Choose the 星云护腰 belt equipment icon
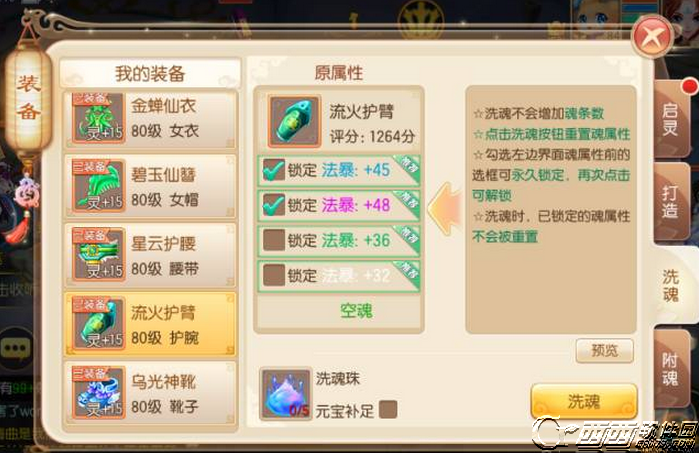Image resolution: width=699 pixels, height=453 pixels. coord(98,254)
